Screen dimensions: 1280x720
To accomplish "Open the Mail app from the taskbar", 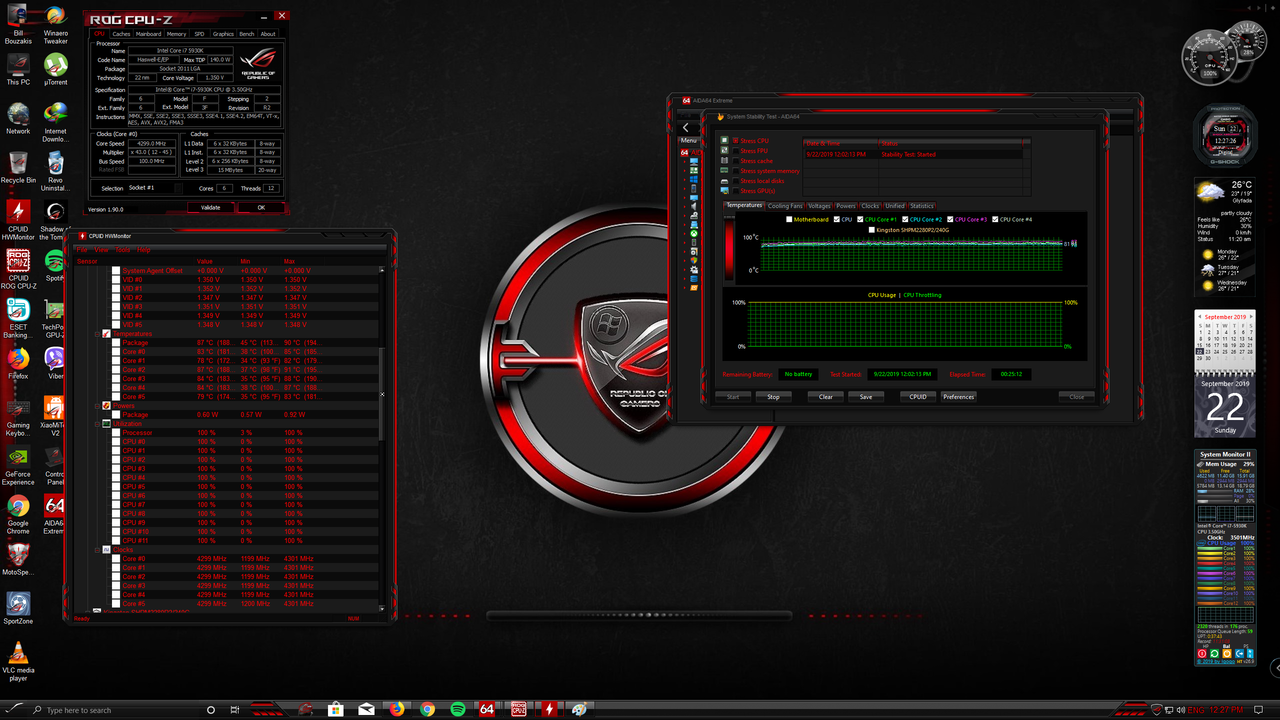I will point(367,709).
